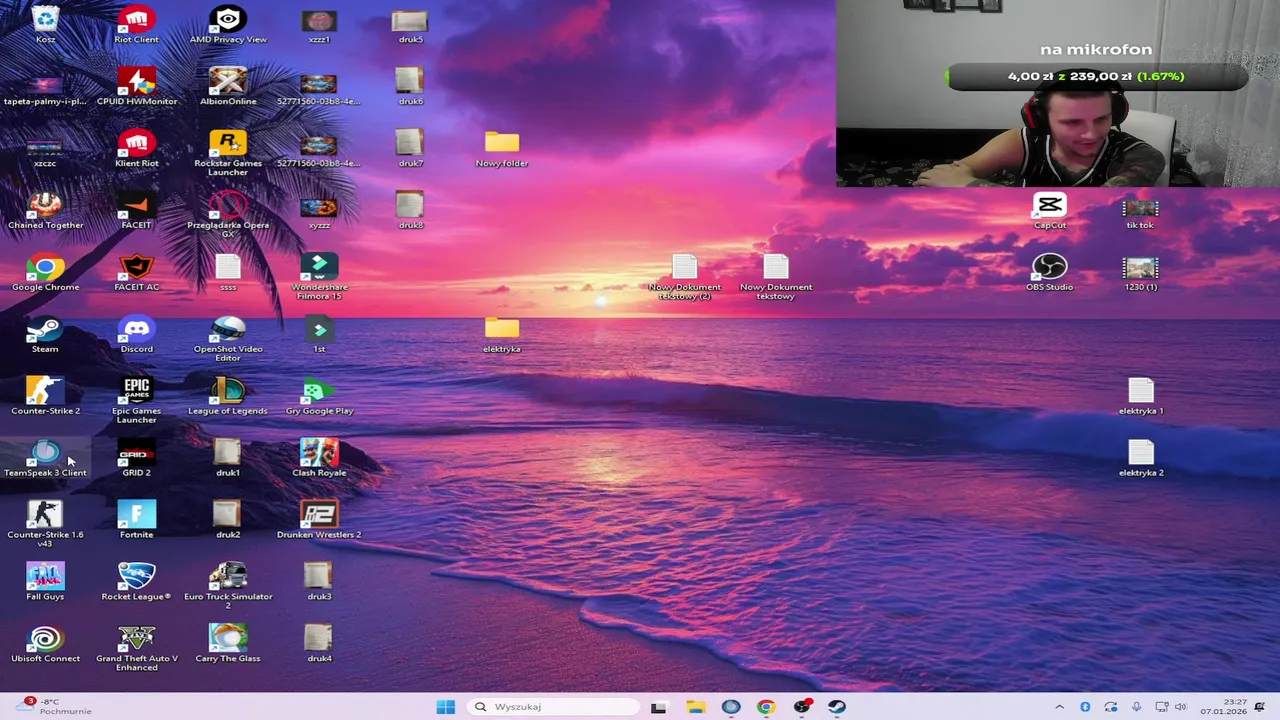Open the Windows Start menu
Screen dimensions: 1280x720
point(446,707)
